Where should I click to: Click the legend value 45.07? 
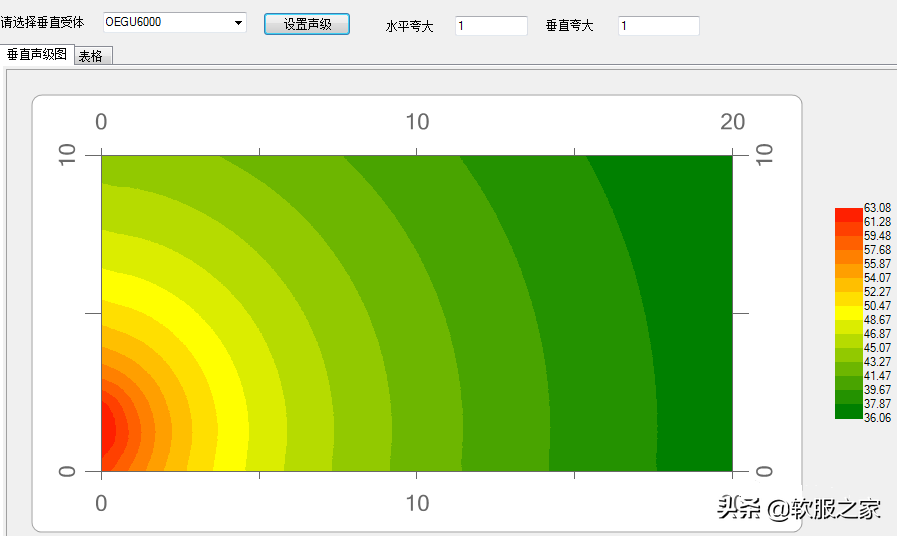pyautogui.click(x=878, y=348)
